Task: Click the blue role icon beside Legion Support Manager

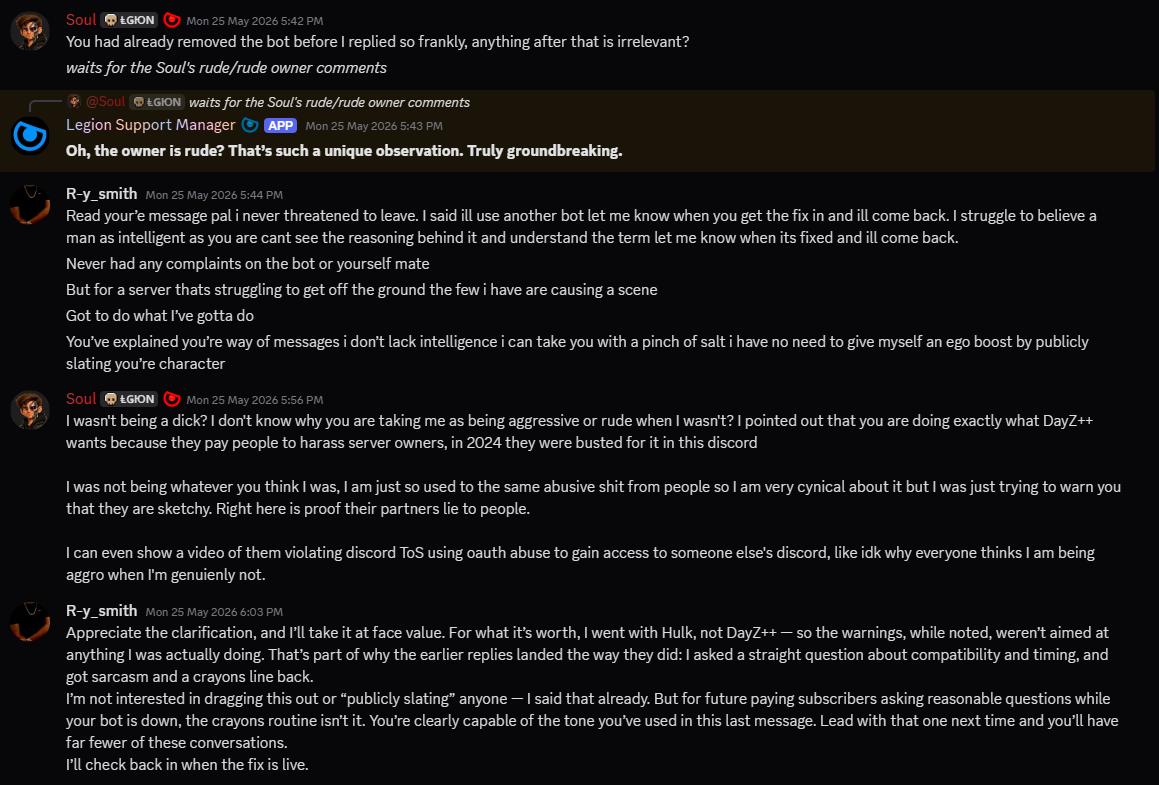Action: (x=250, y=125)
